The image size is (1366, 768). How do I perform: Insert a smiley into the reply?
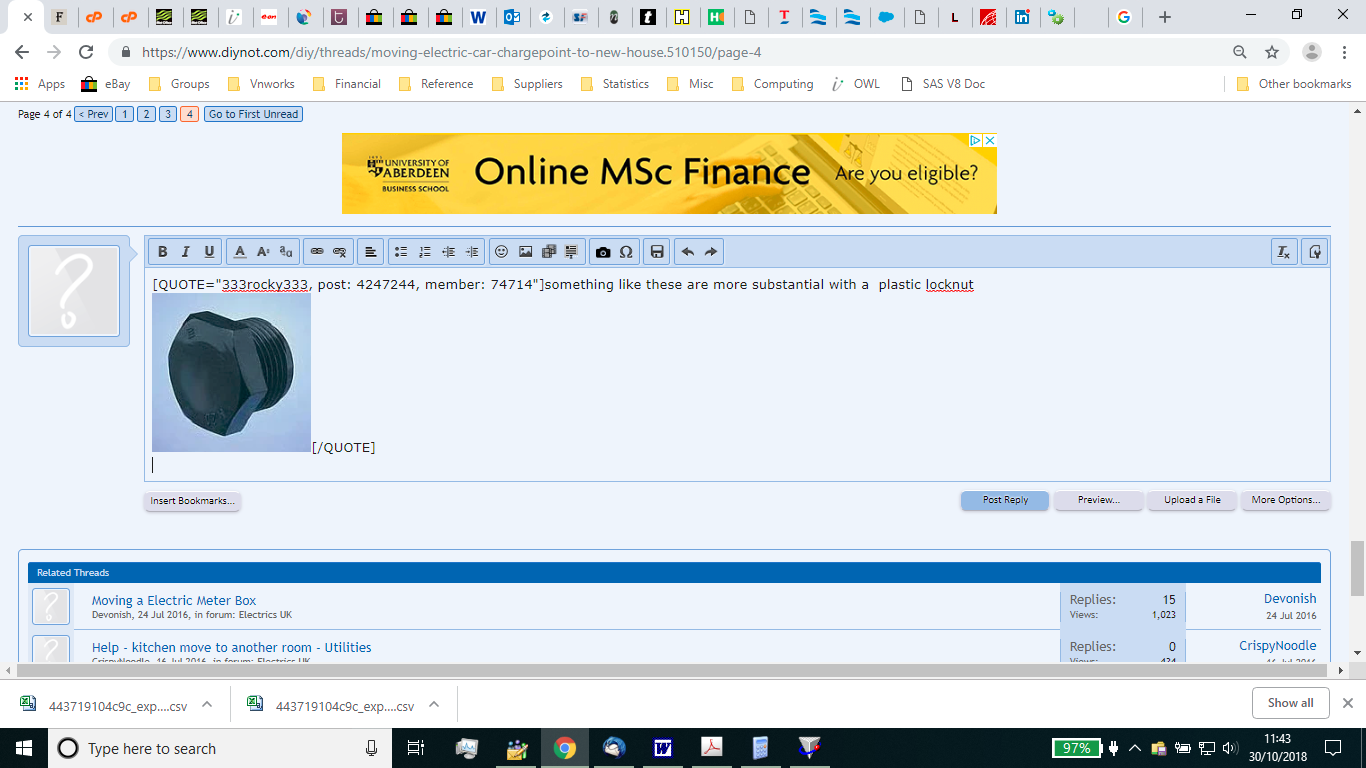point(502,252)
